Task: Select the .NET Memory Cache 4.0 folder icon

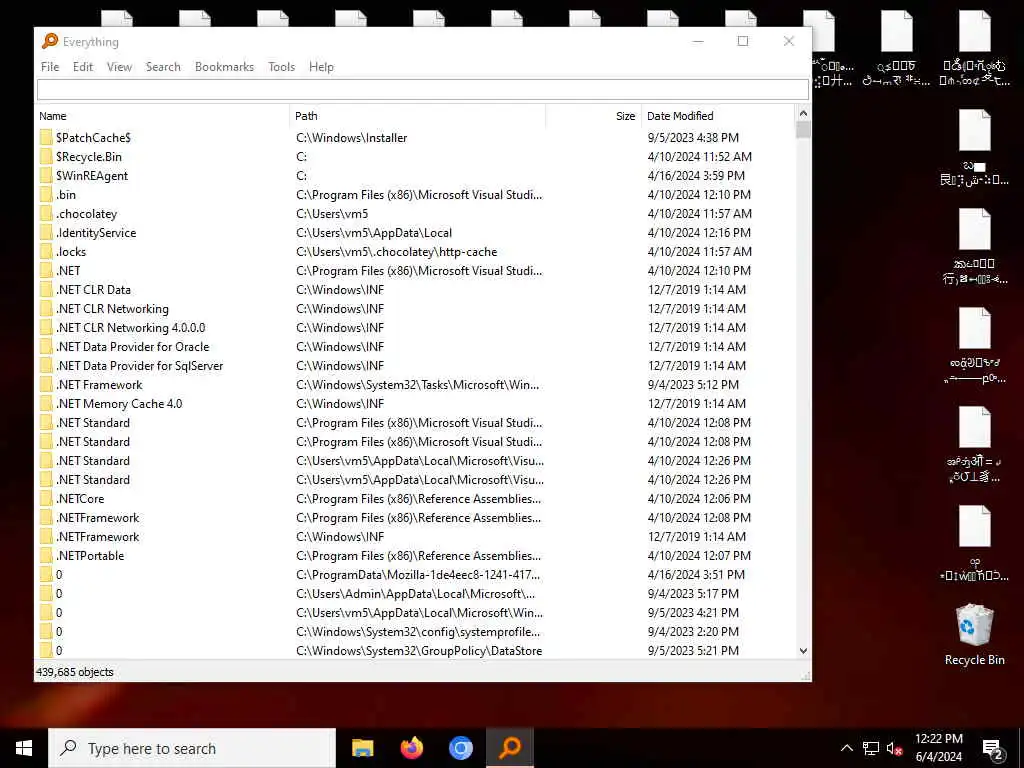Action: pyautogui.click(x=46, y=404)
